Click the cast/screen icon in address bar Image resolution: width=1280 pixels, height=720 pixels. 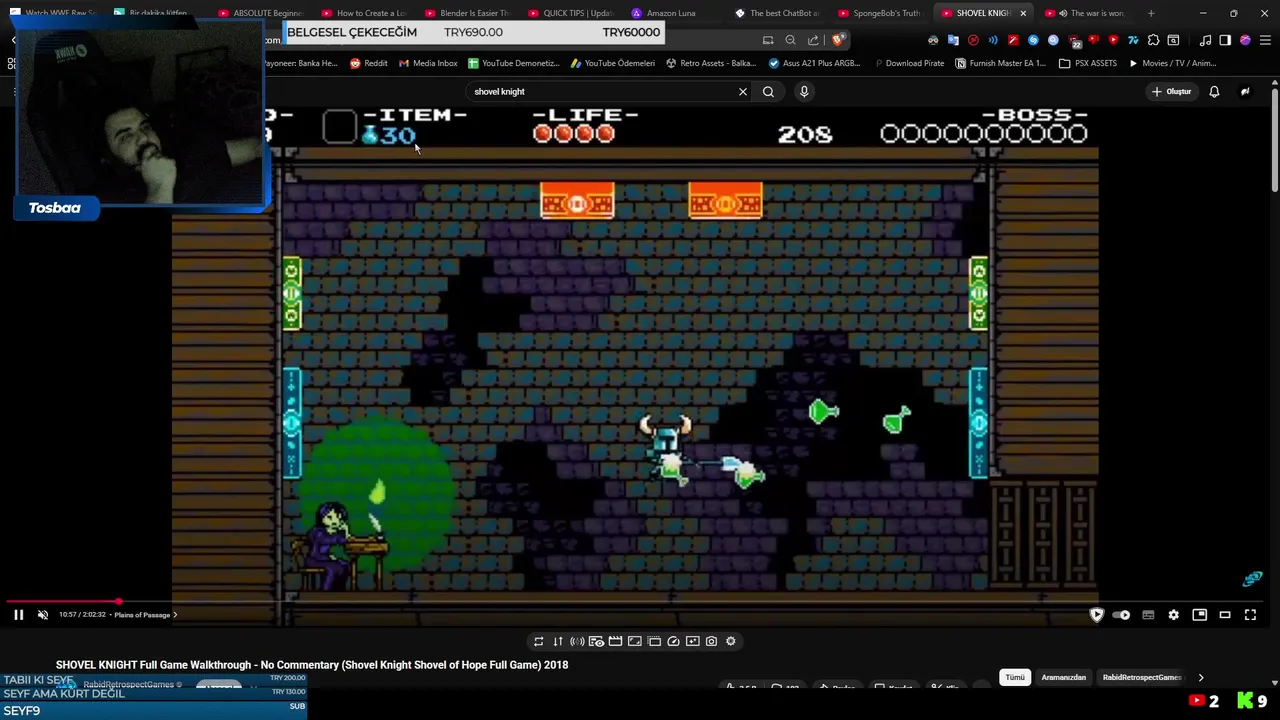(x=768, y=40)
